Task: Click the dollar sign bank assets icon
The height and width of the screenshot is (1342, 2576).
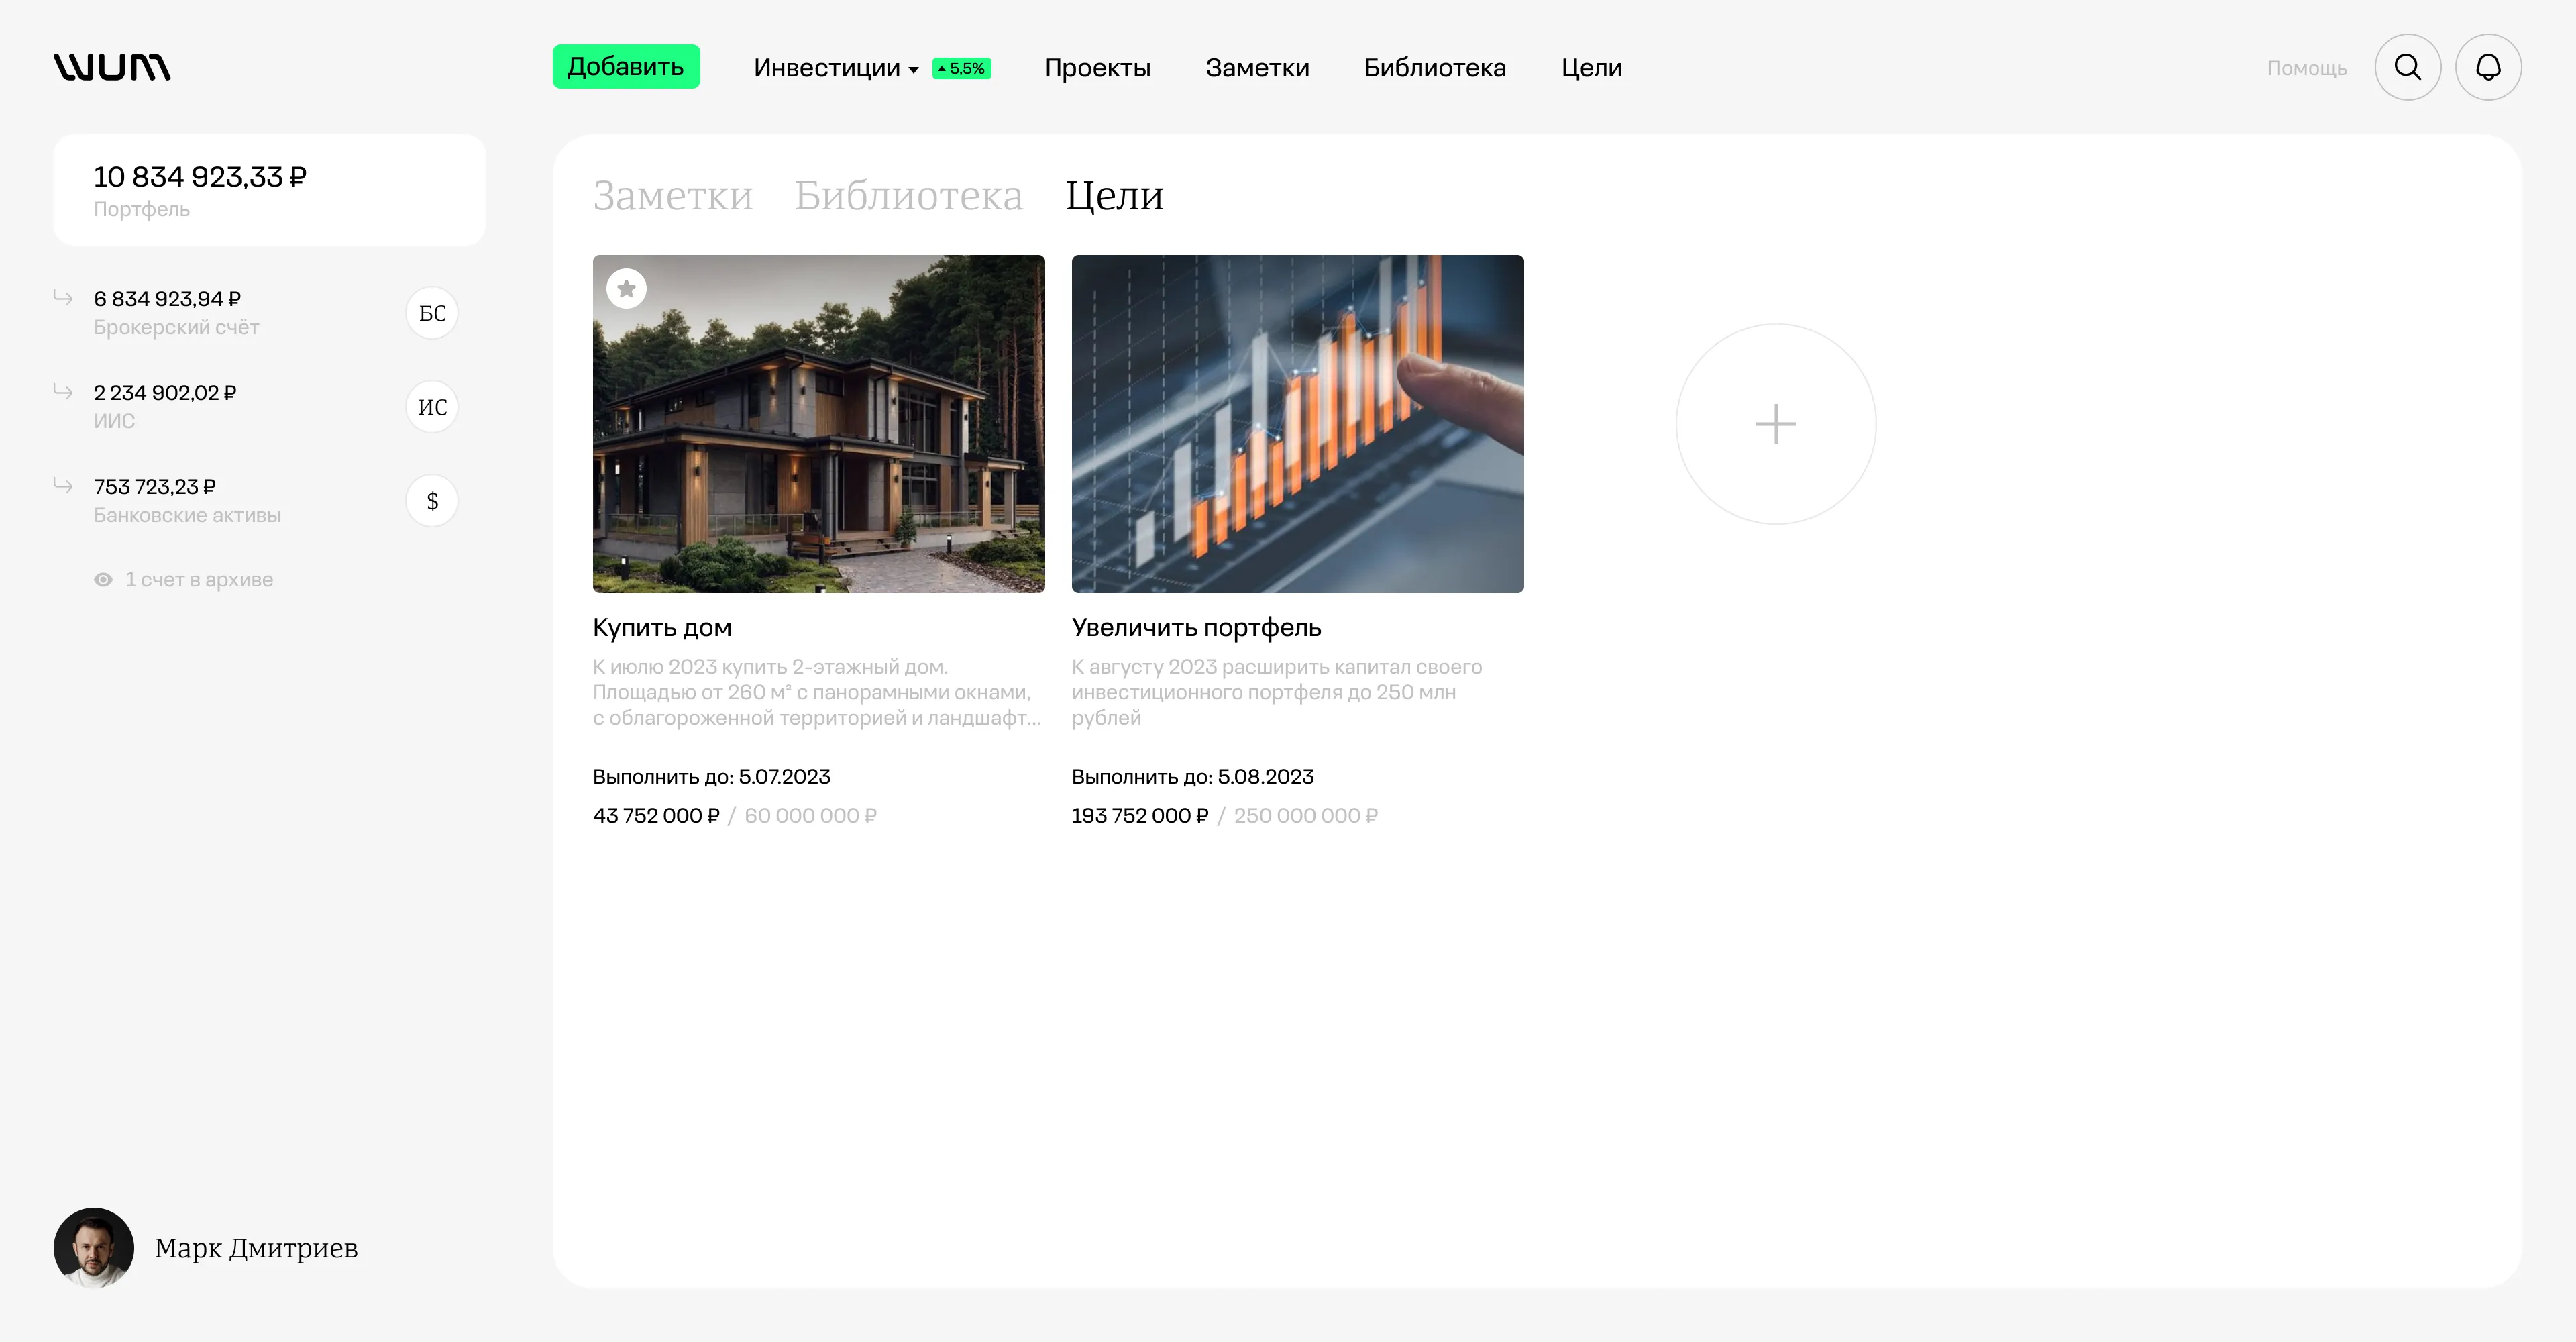Action: point(432,501)
